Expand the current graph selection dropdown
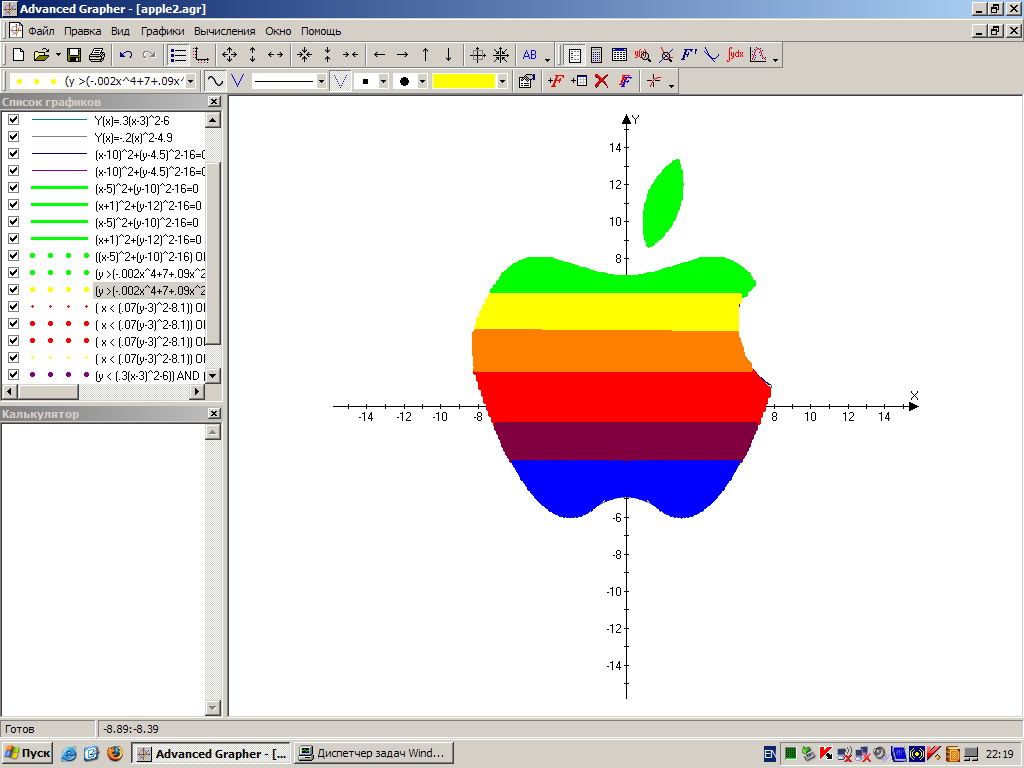Viewport: 1024px width, 768px height. point(190,81)
